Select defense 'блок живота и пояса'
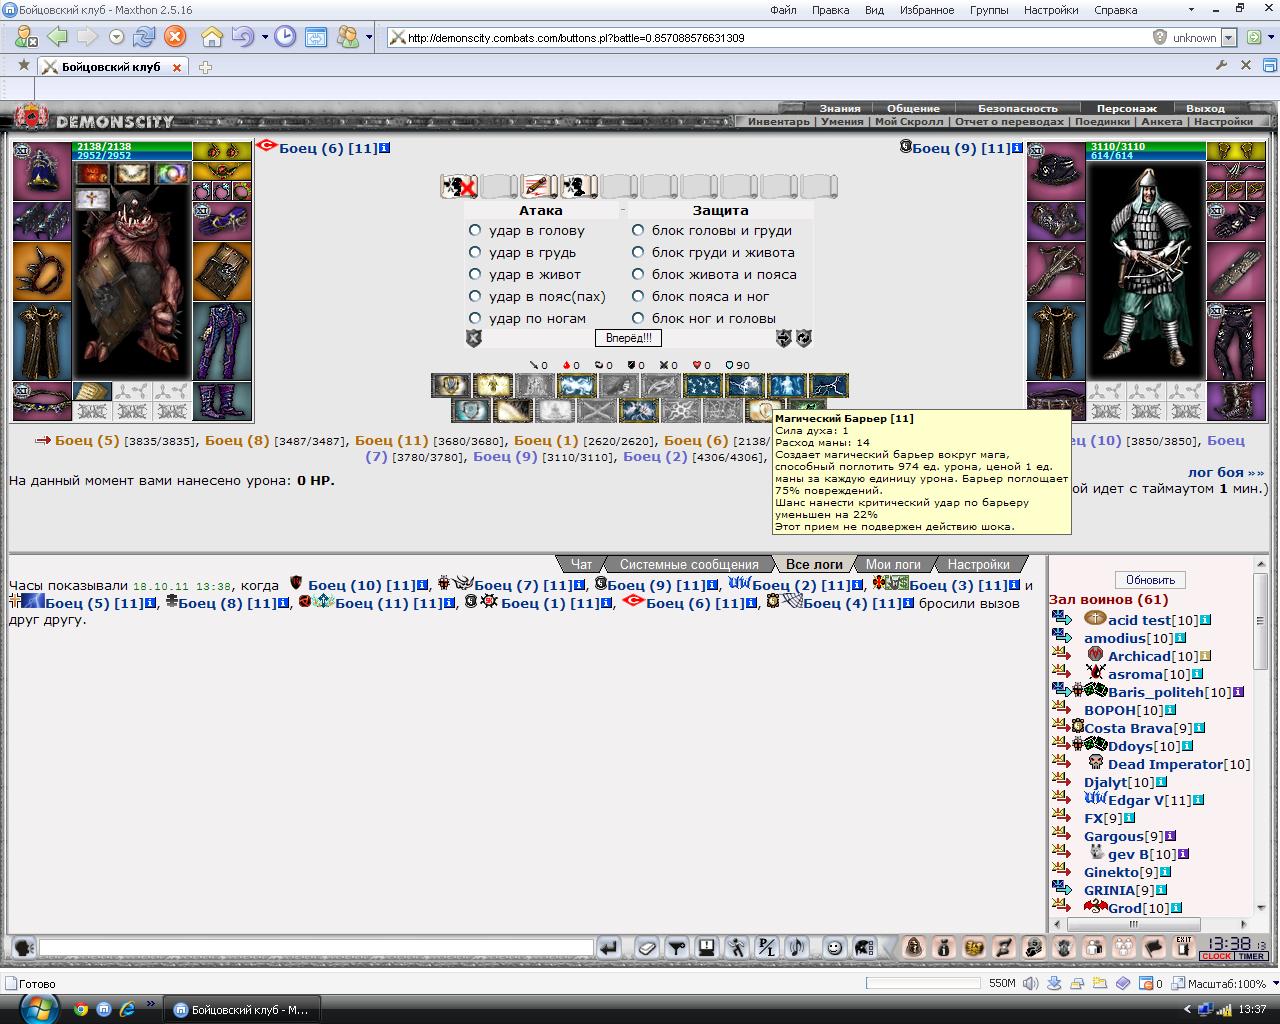Screen dimensions: 1280x1024 pyautogui.click(x=638, y=274)
